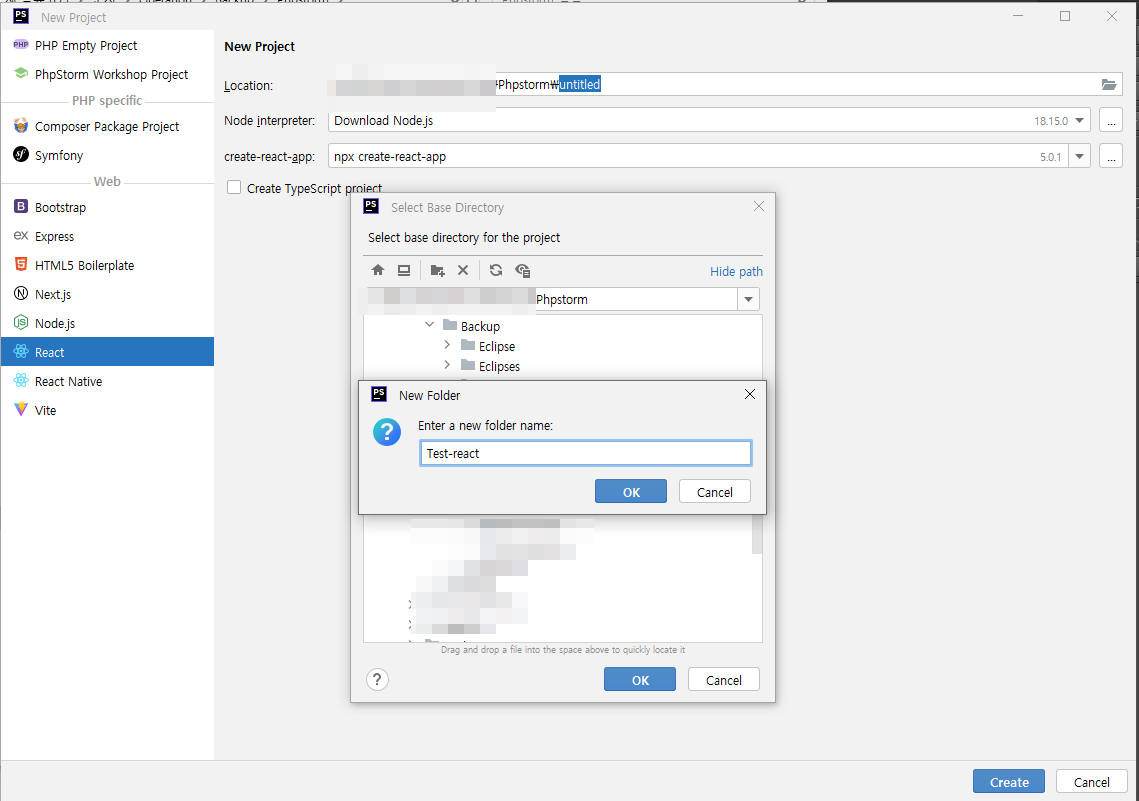1139x801 pixels.
Task: Choose Composer Package Project generator
Action: 108,126
